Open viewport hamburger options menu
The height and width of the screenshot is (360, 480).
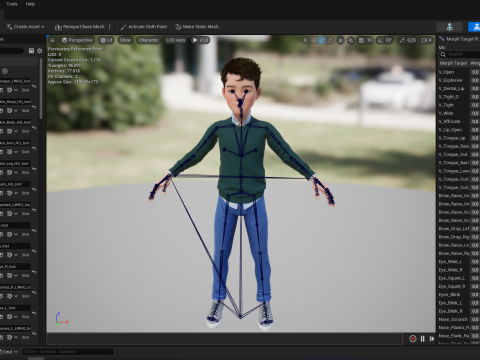pyautogui.click(x=52, y=40)
